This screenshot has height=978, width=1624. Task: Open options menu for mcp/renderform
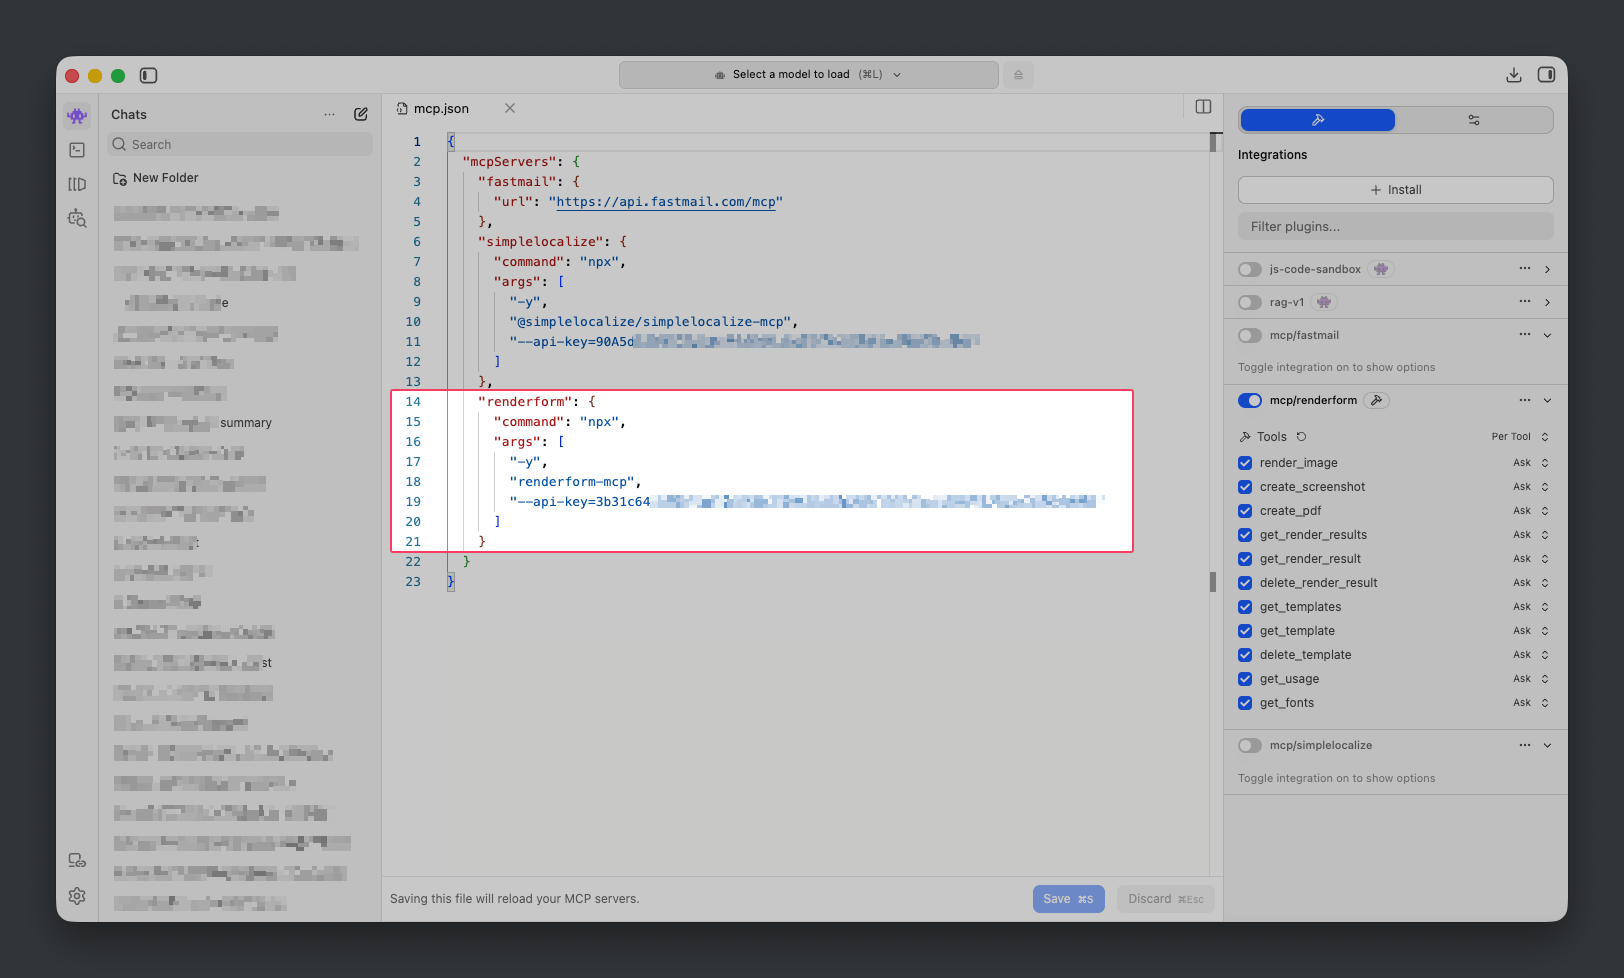[x=1525, y=400]
